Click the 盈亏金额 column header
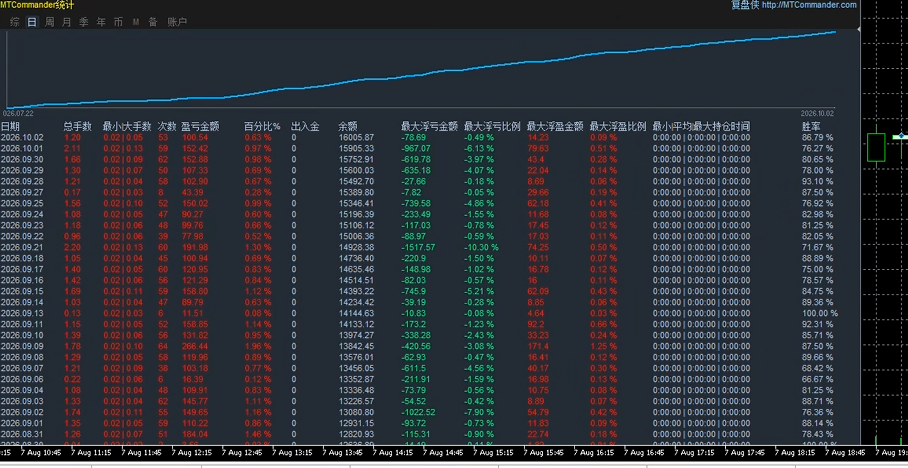908x468 pixels. pos(200,126)
